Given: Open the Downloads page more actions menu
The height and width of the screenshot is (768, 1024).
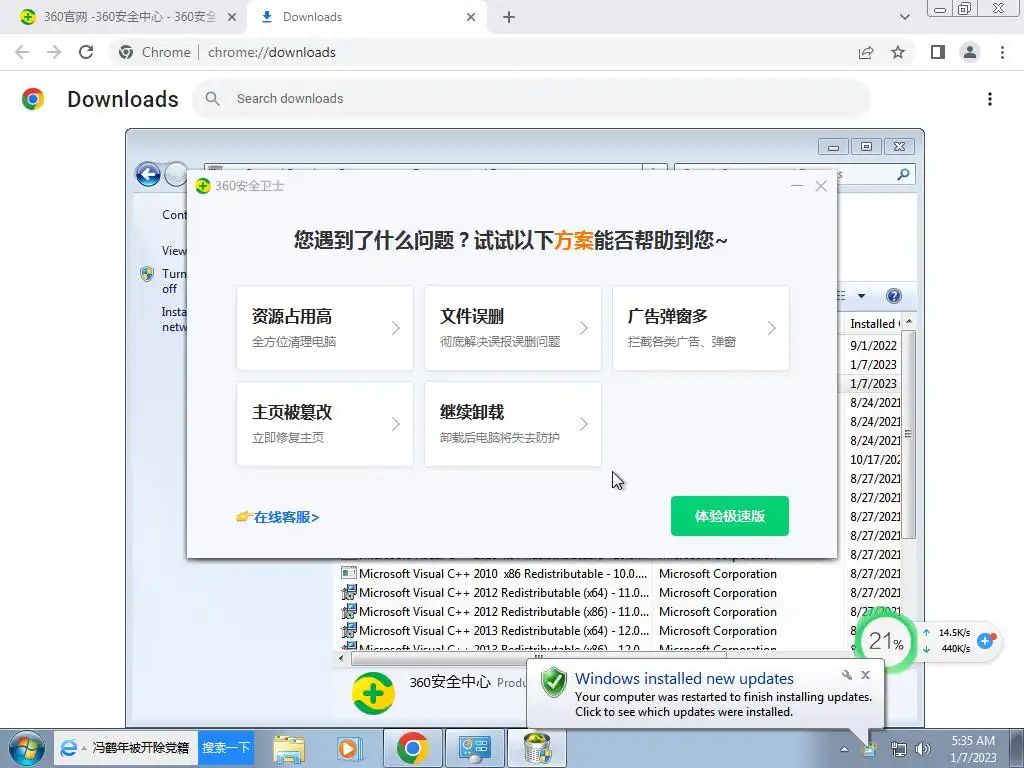Looking at the screenshot, I should pos(990,99).
